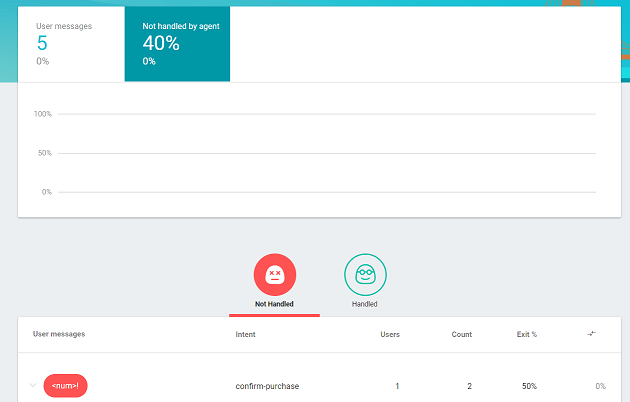This screenshot has width=630, height=402.
Task: Sort by Users column header
Action: coord(390,334)
